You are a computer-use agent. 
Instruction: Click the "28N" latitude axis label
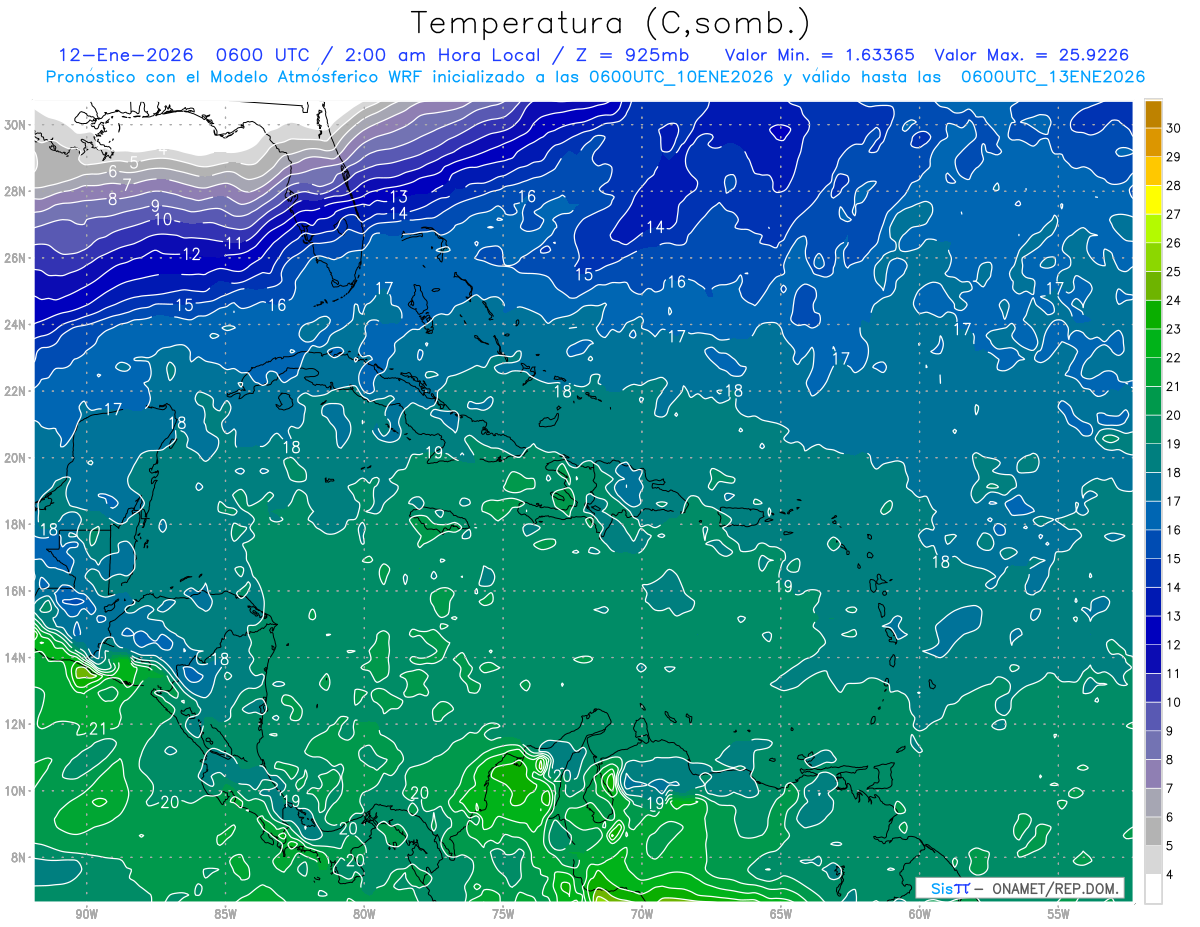16,191
